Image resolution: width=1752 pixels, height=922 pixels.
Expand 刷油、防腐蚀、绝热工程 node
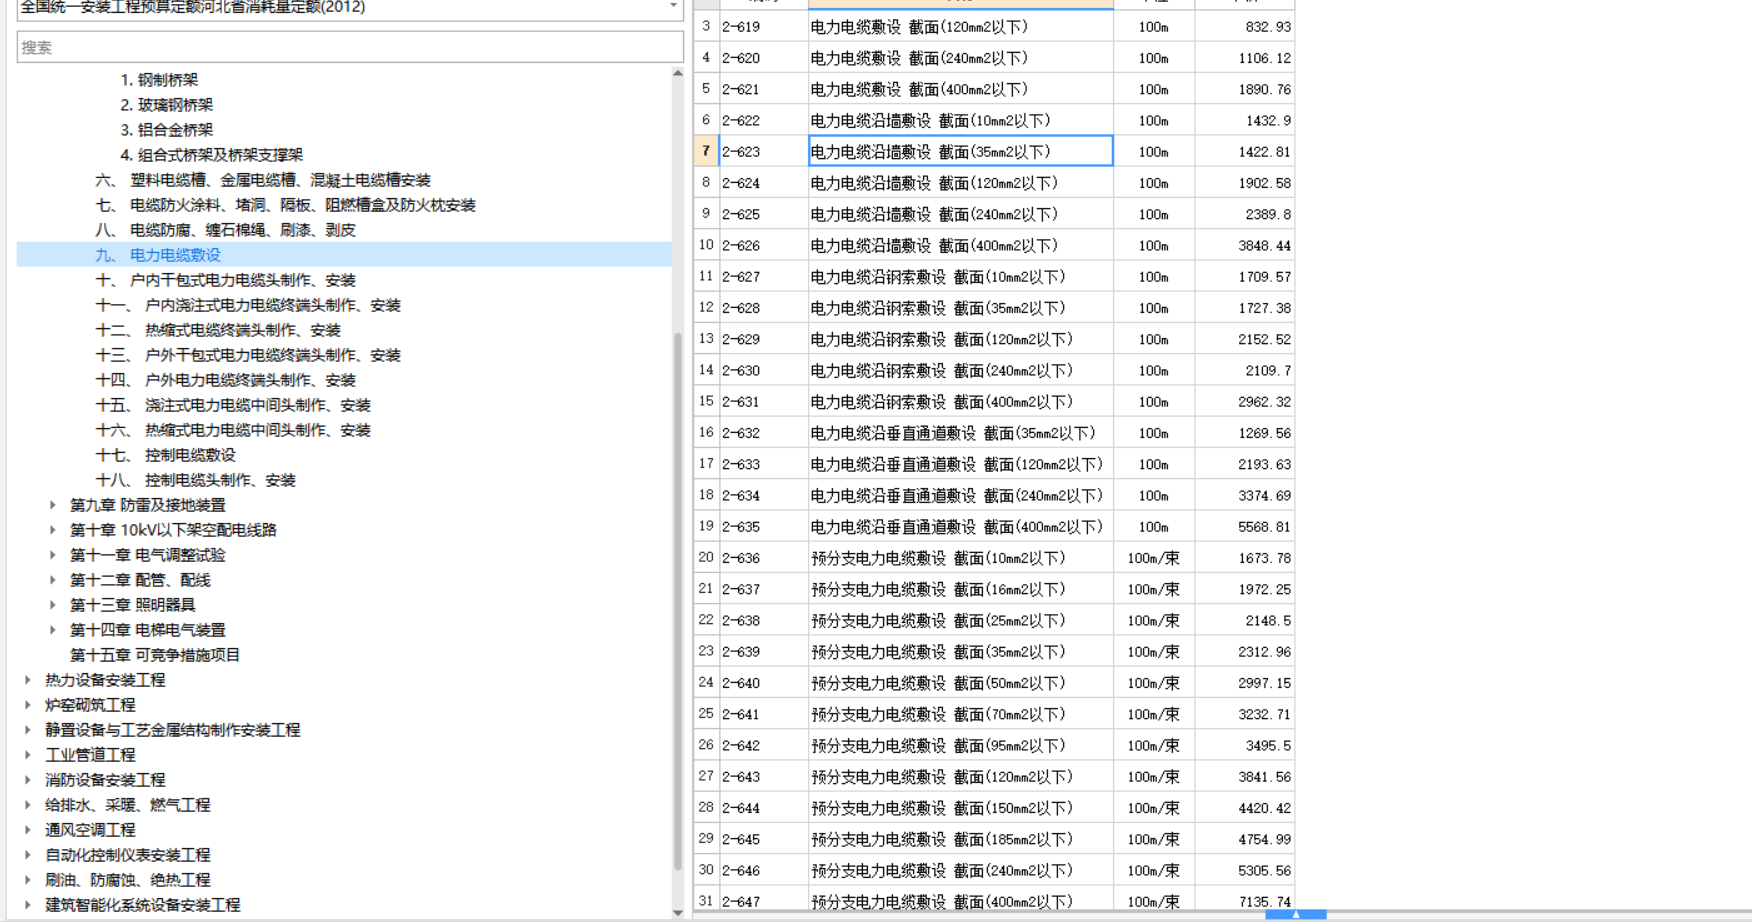[x=28, y=880]
